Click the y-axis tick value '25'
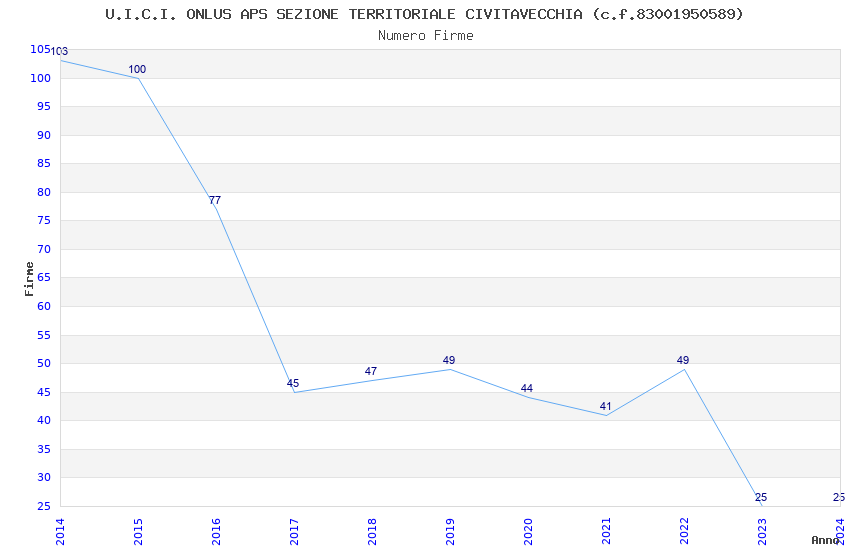This screenshot has width=850, height=550. point(44,506)
